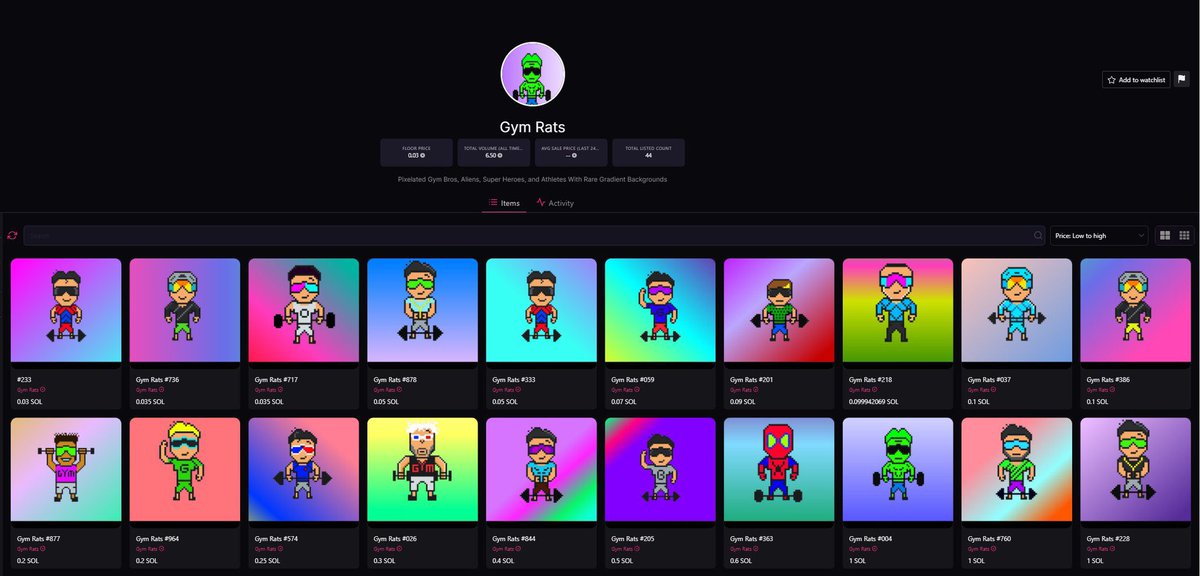Open the Price: Low to high dropdown
Screen dimensions: 1200x576
pos(1100,236)
